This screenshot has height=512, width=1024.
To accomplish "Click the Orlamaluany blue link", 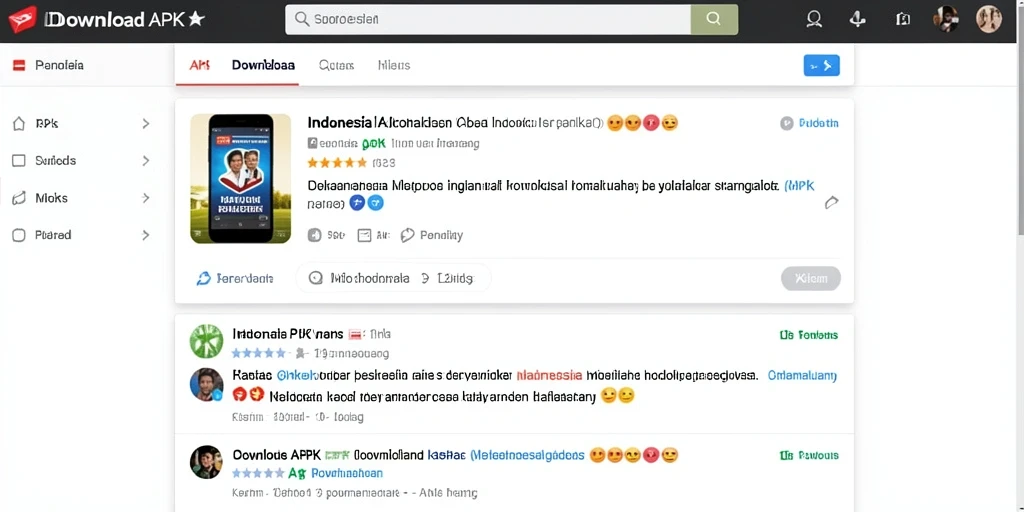I will click(x=802, y=376).
